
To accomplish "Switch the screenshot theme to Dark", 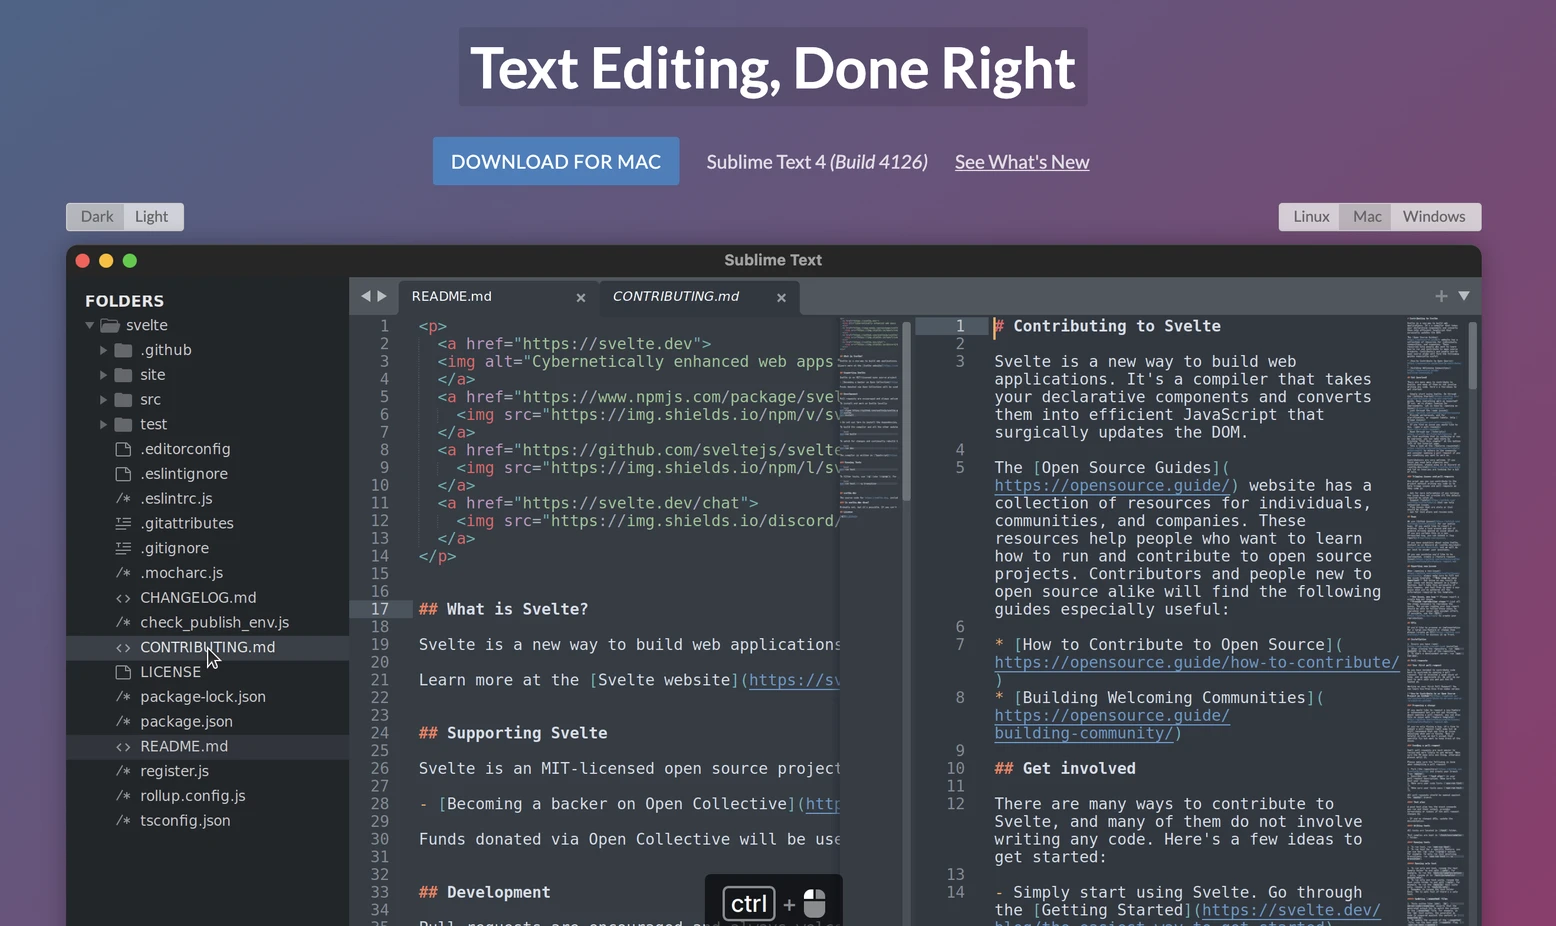I will (97, 216).
